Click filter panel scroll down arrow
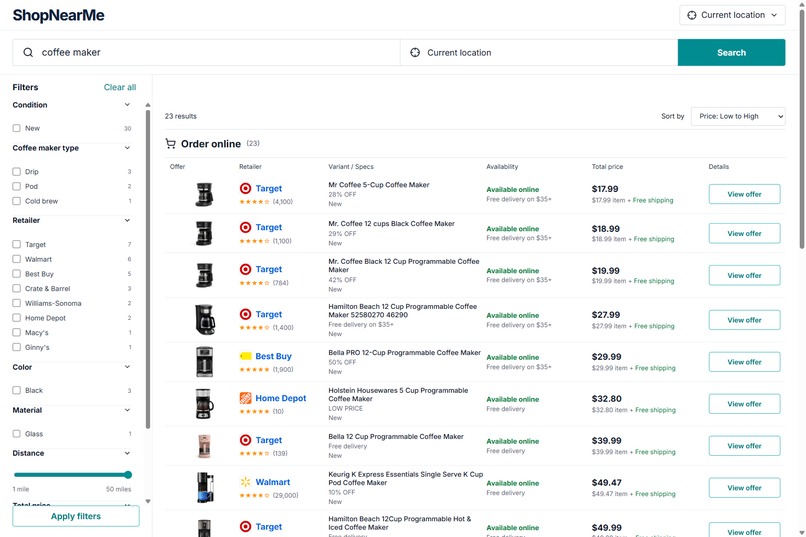Screen dimensions: 806x537 pos(148,501)
